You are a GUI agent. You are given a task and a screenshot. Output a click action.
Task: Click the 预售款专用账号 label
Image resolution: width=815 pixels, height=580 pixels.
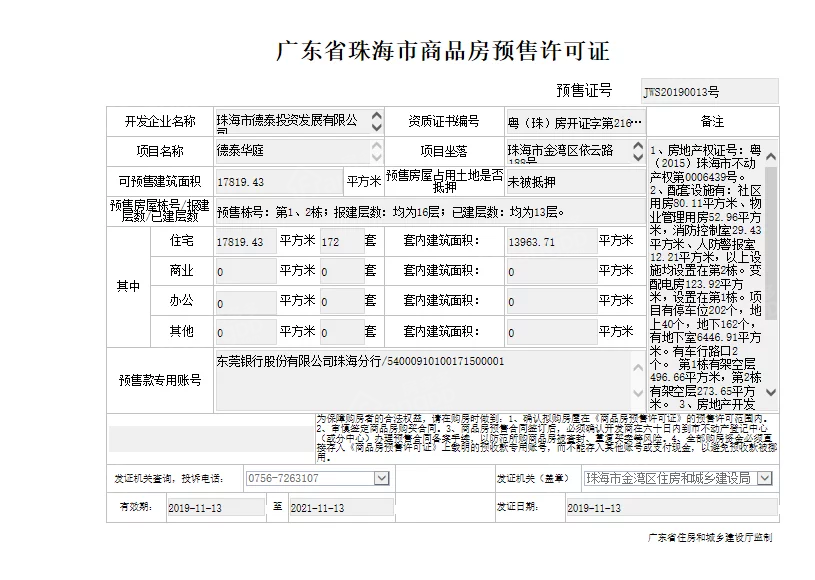click(160, 380)
